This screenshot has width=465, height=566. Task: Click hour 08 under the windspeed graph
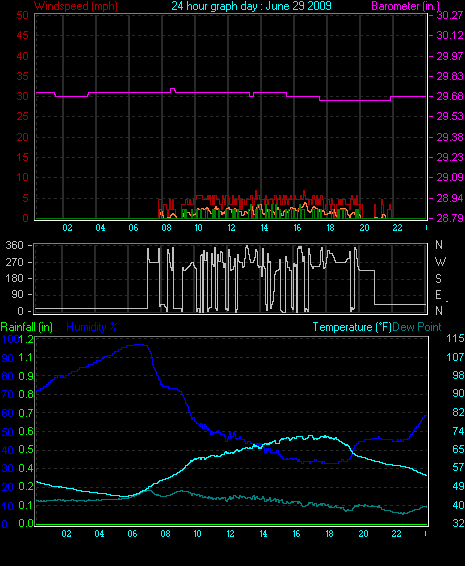pos(166,228)
